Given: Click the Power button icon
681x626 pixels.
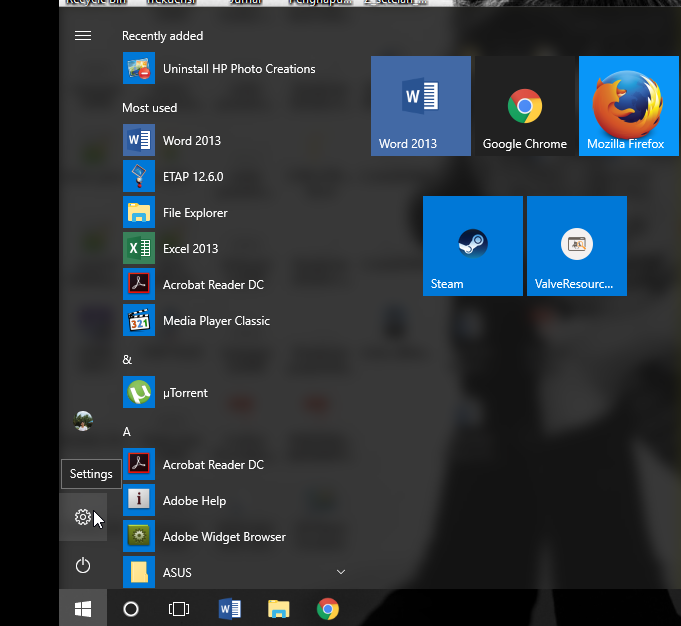Looking at the screenshot, I should click(x=83, y=565).
